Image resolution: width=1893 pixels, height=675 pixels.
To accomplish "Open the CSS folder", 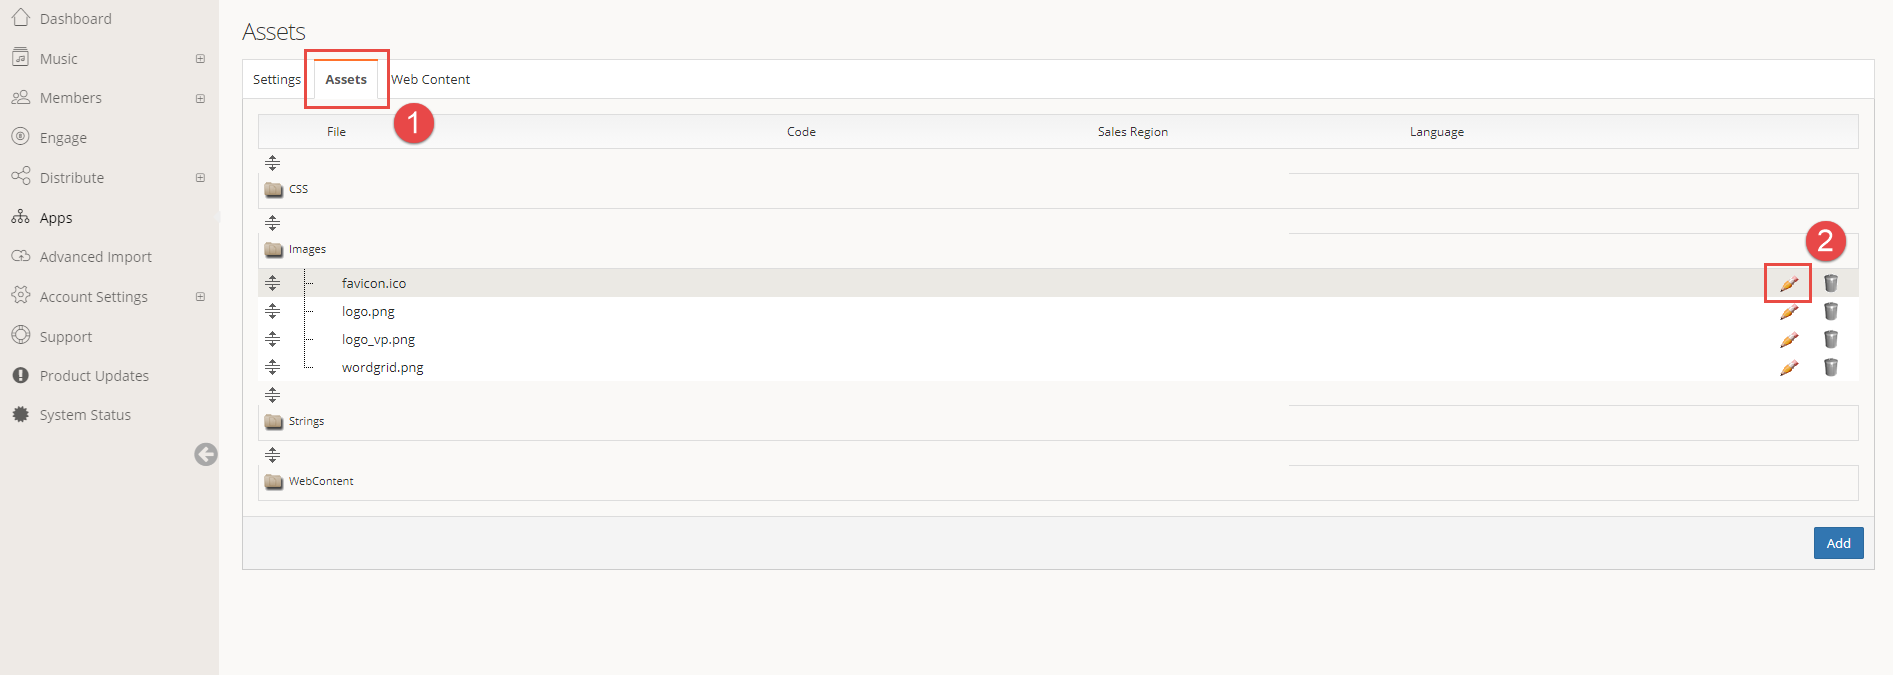I will coord(297,190).
